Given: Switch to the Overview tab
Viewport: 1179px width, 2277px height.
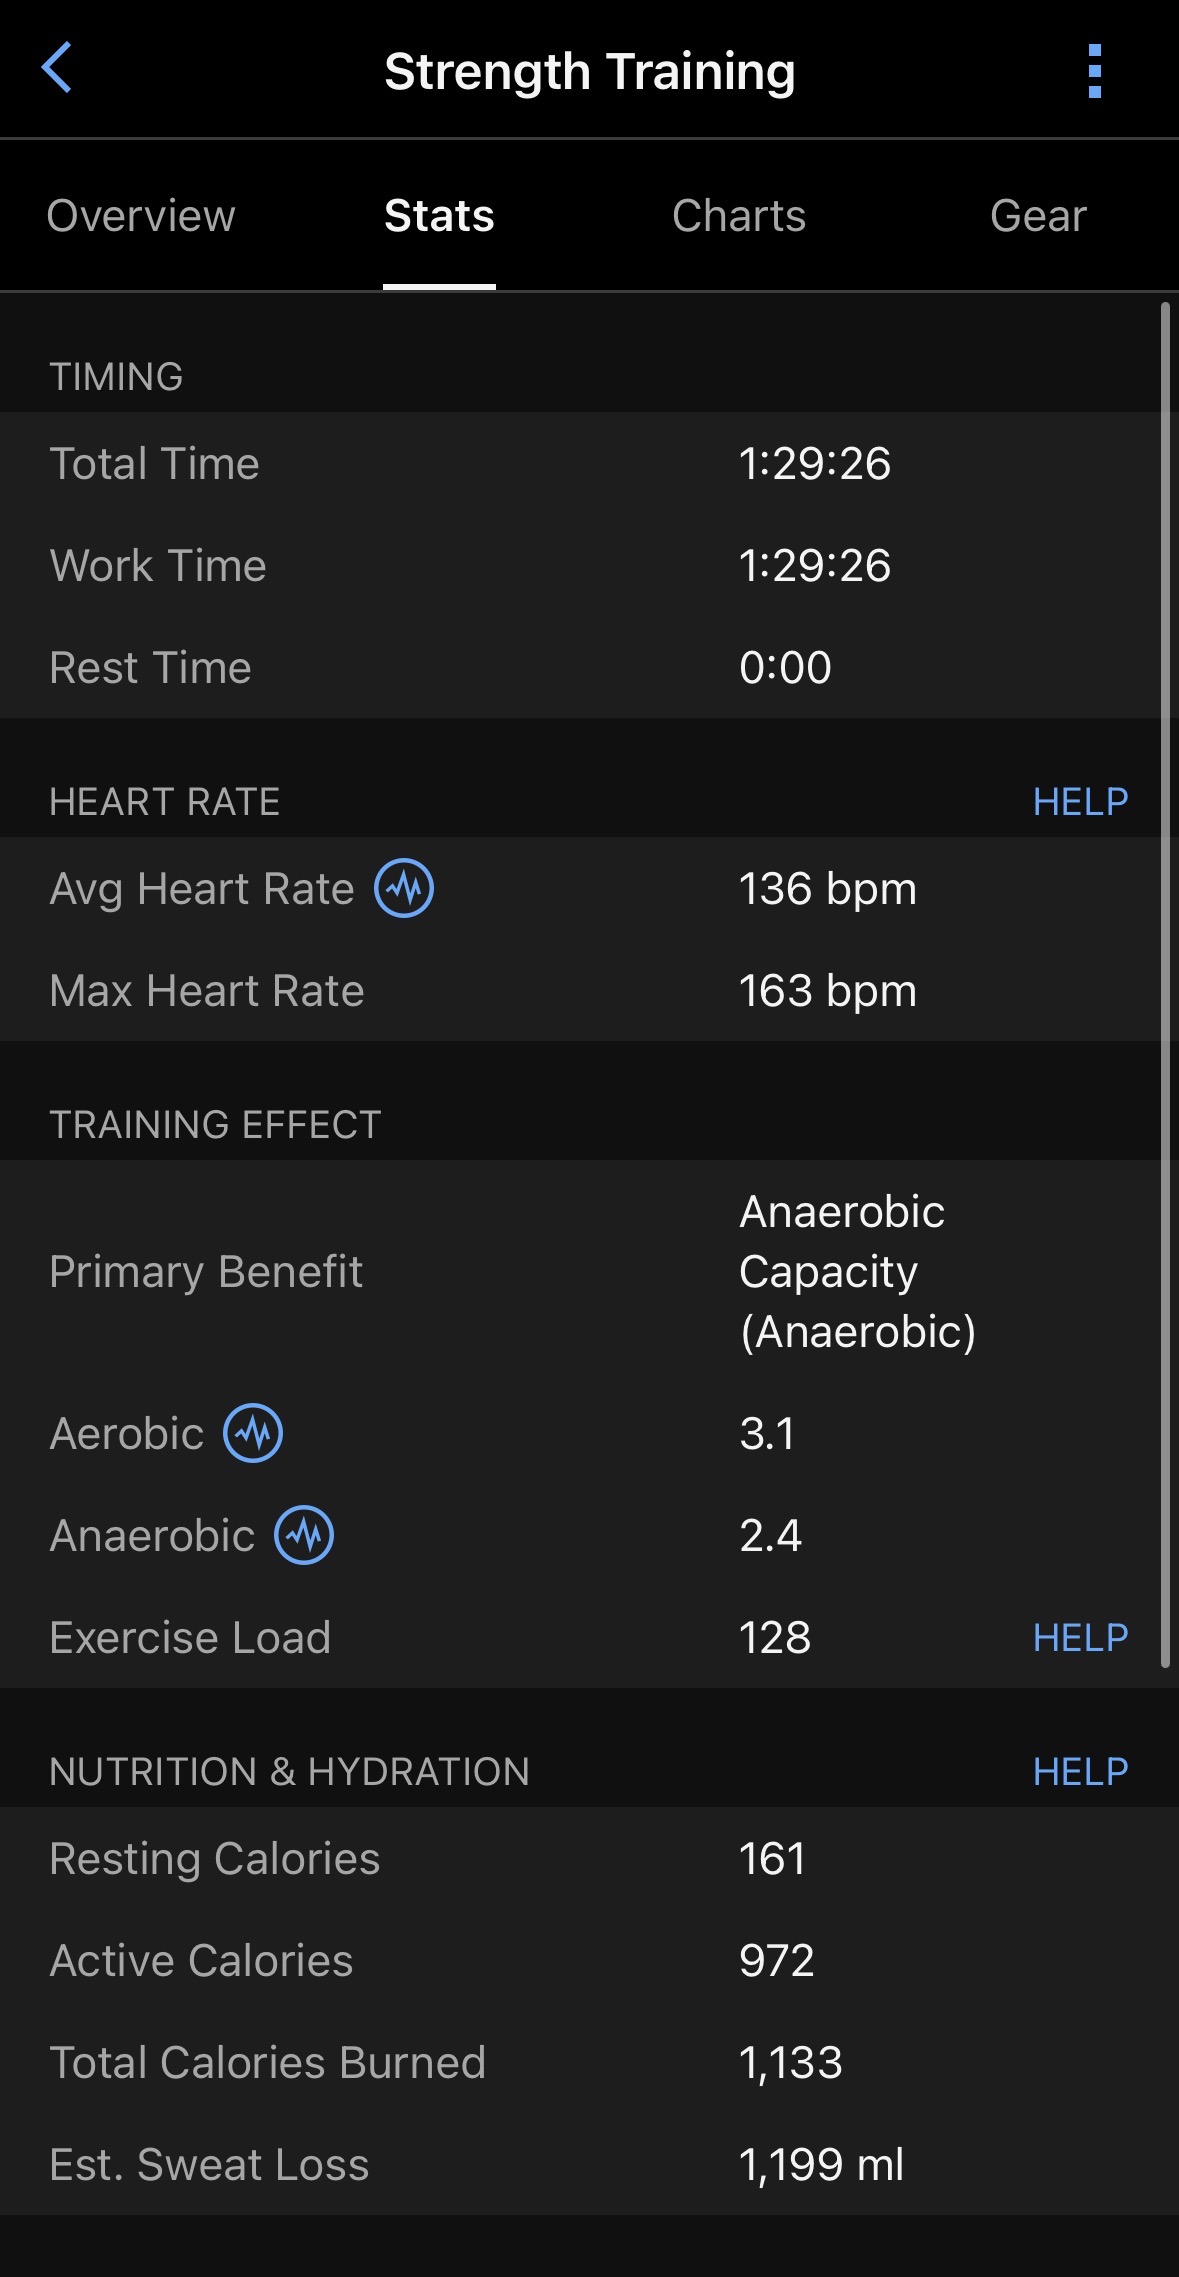Looking at the screenshot, I should 141,216.
